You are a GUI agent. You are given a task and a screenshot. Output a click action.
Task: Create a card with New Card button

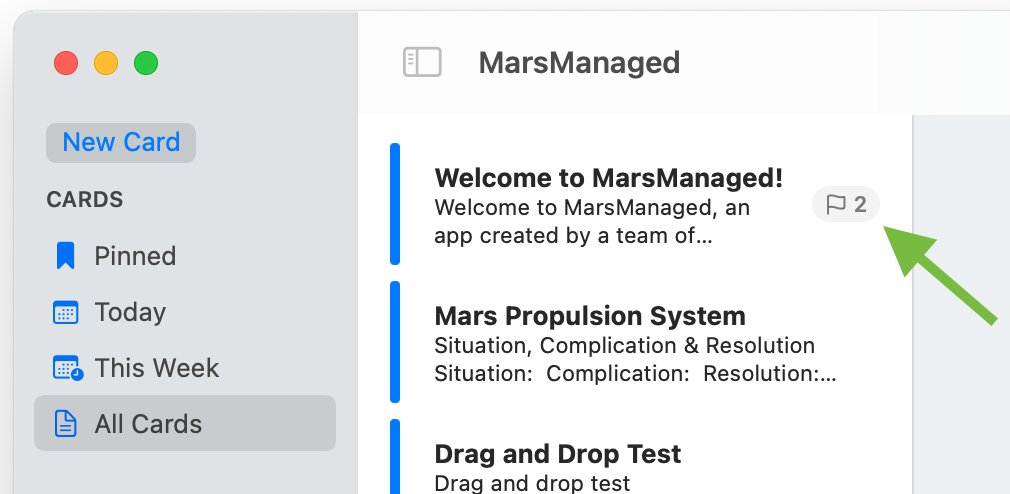coord(121,142)
